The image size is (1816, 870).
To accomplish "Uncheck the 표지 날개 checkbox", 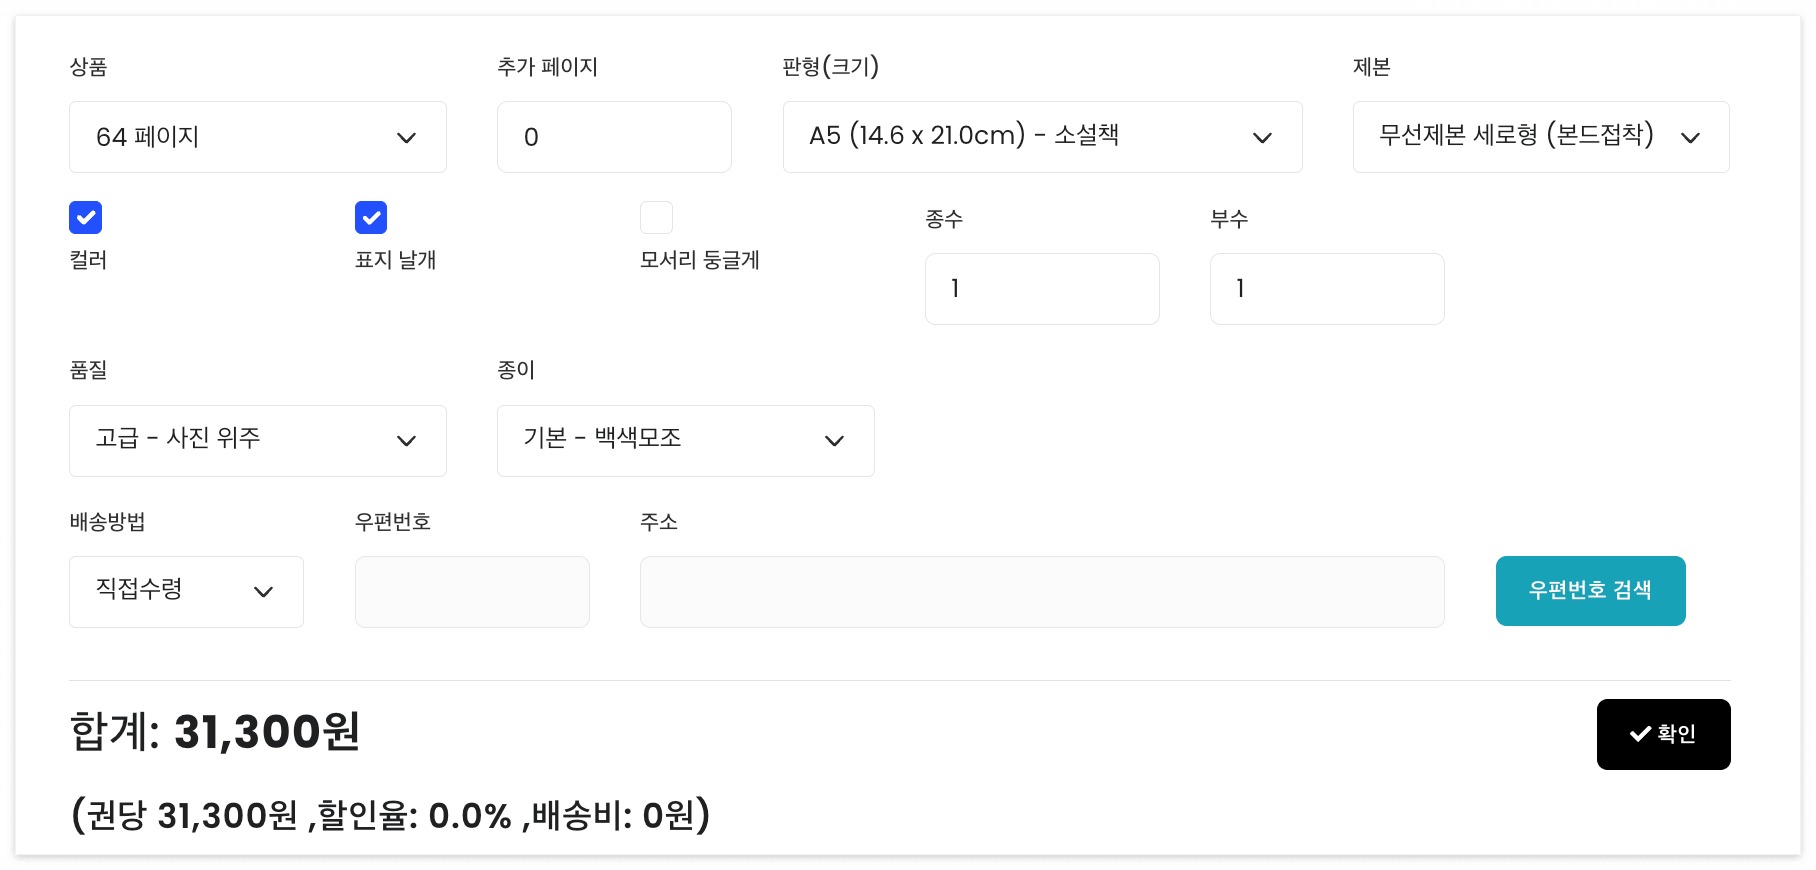I will (371, 217).
